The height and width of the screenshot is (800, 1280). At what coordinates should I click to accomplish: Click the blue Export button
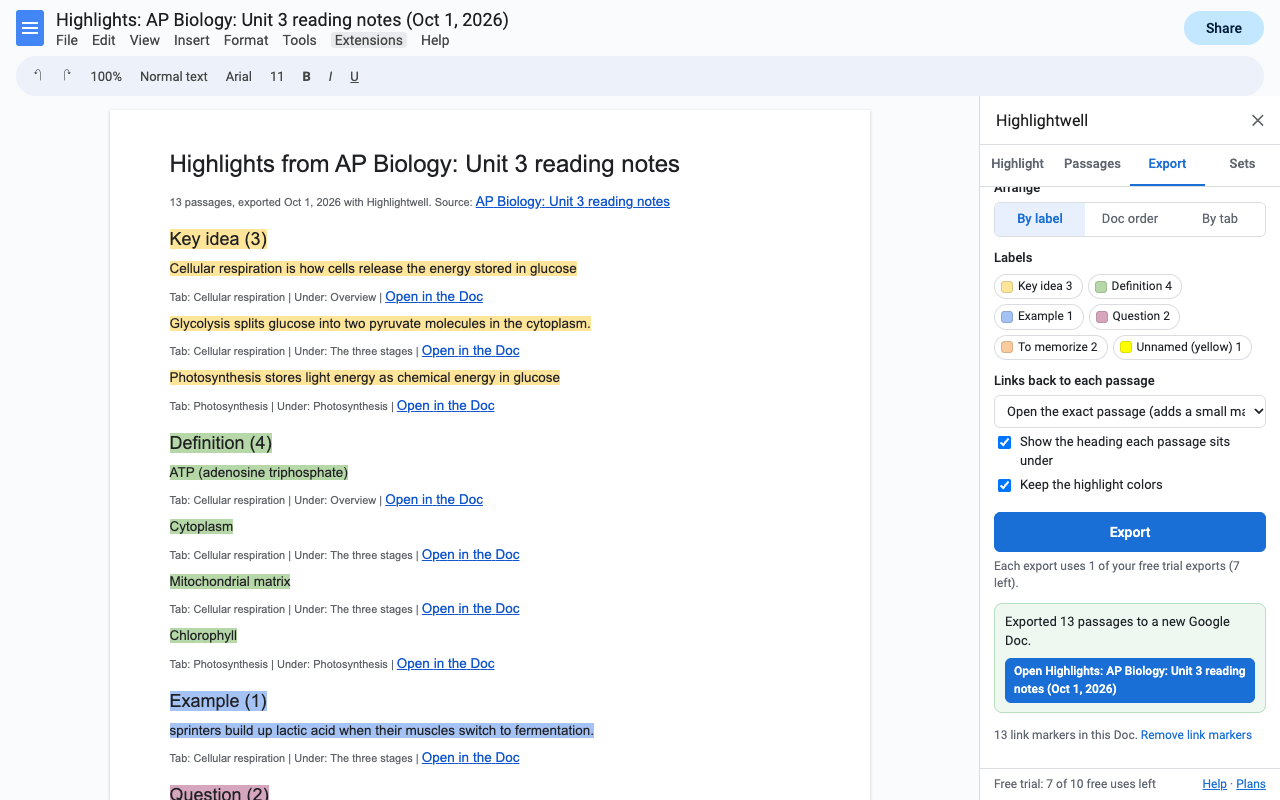[x=1130, y=532]
